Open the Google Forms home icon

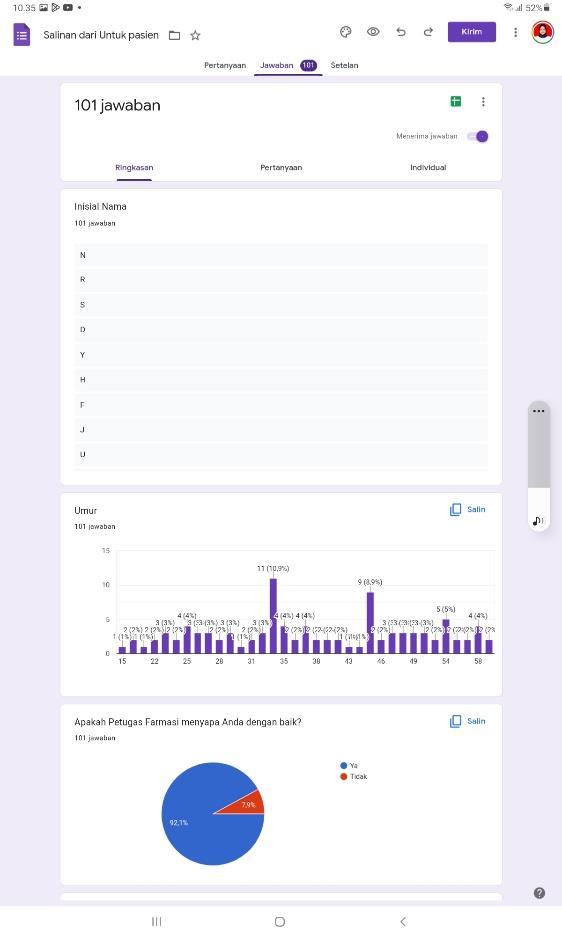[22, 35]
